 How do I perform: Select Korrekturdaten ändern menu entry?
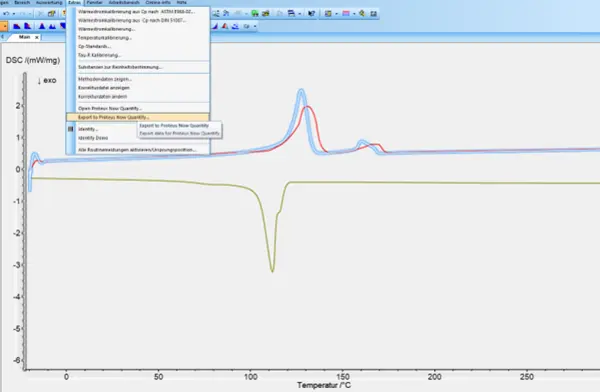pos(138,96)
